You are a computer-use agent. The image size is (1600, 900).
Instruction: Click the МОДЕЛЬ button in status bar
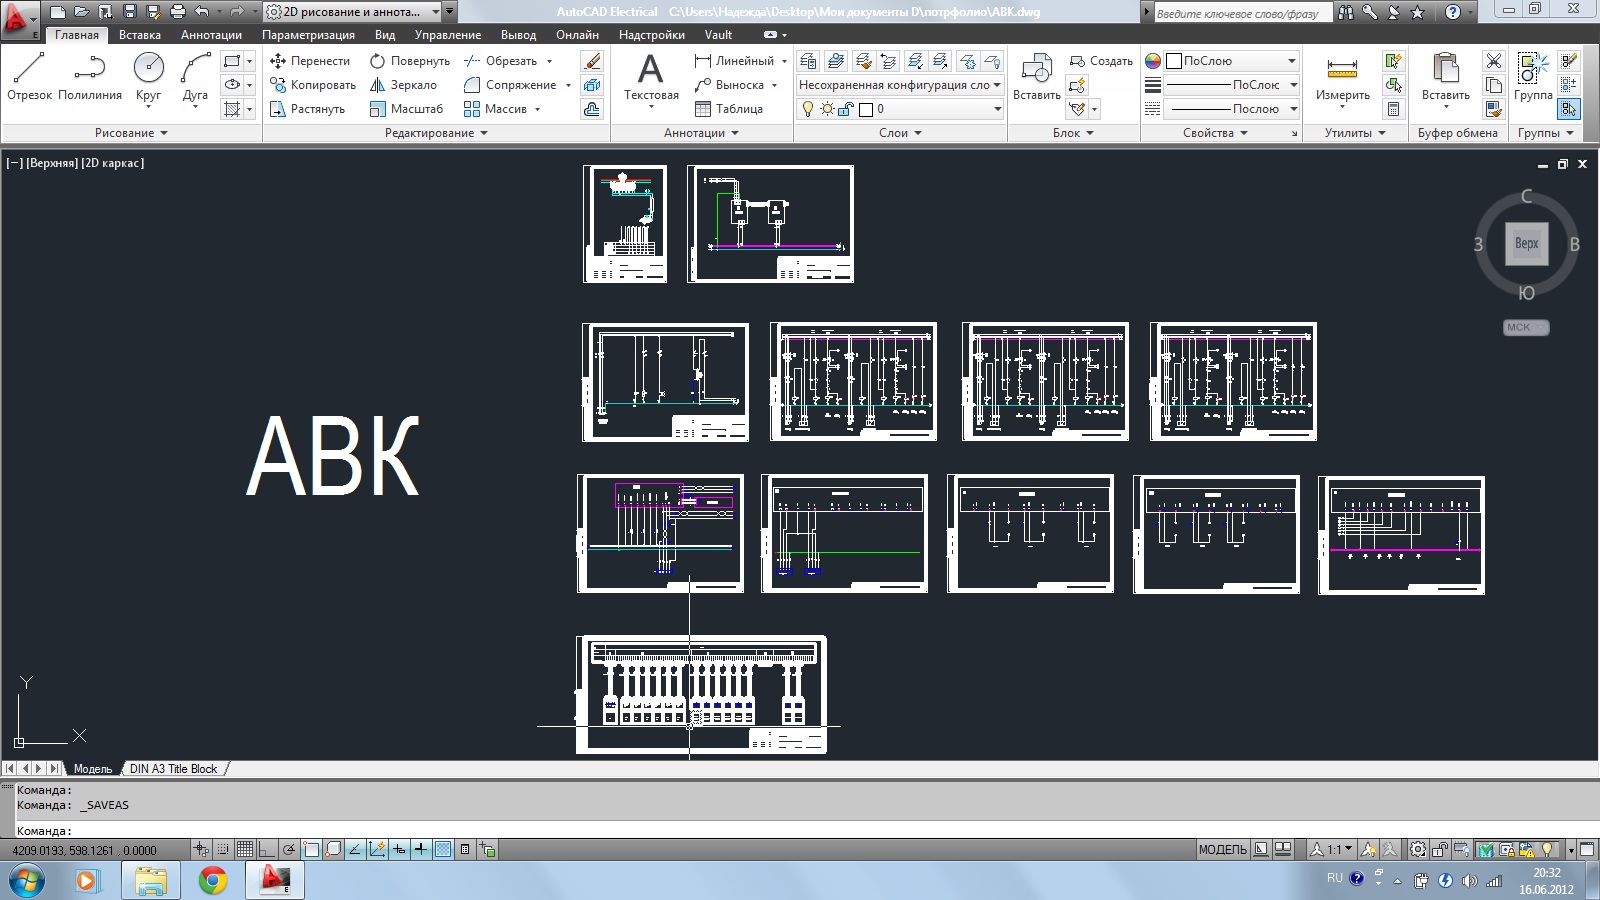coord(1222,850)
